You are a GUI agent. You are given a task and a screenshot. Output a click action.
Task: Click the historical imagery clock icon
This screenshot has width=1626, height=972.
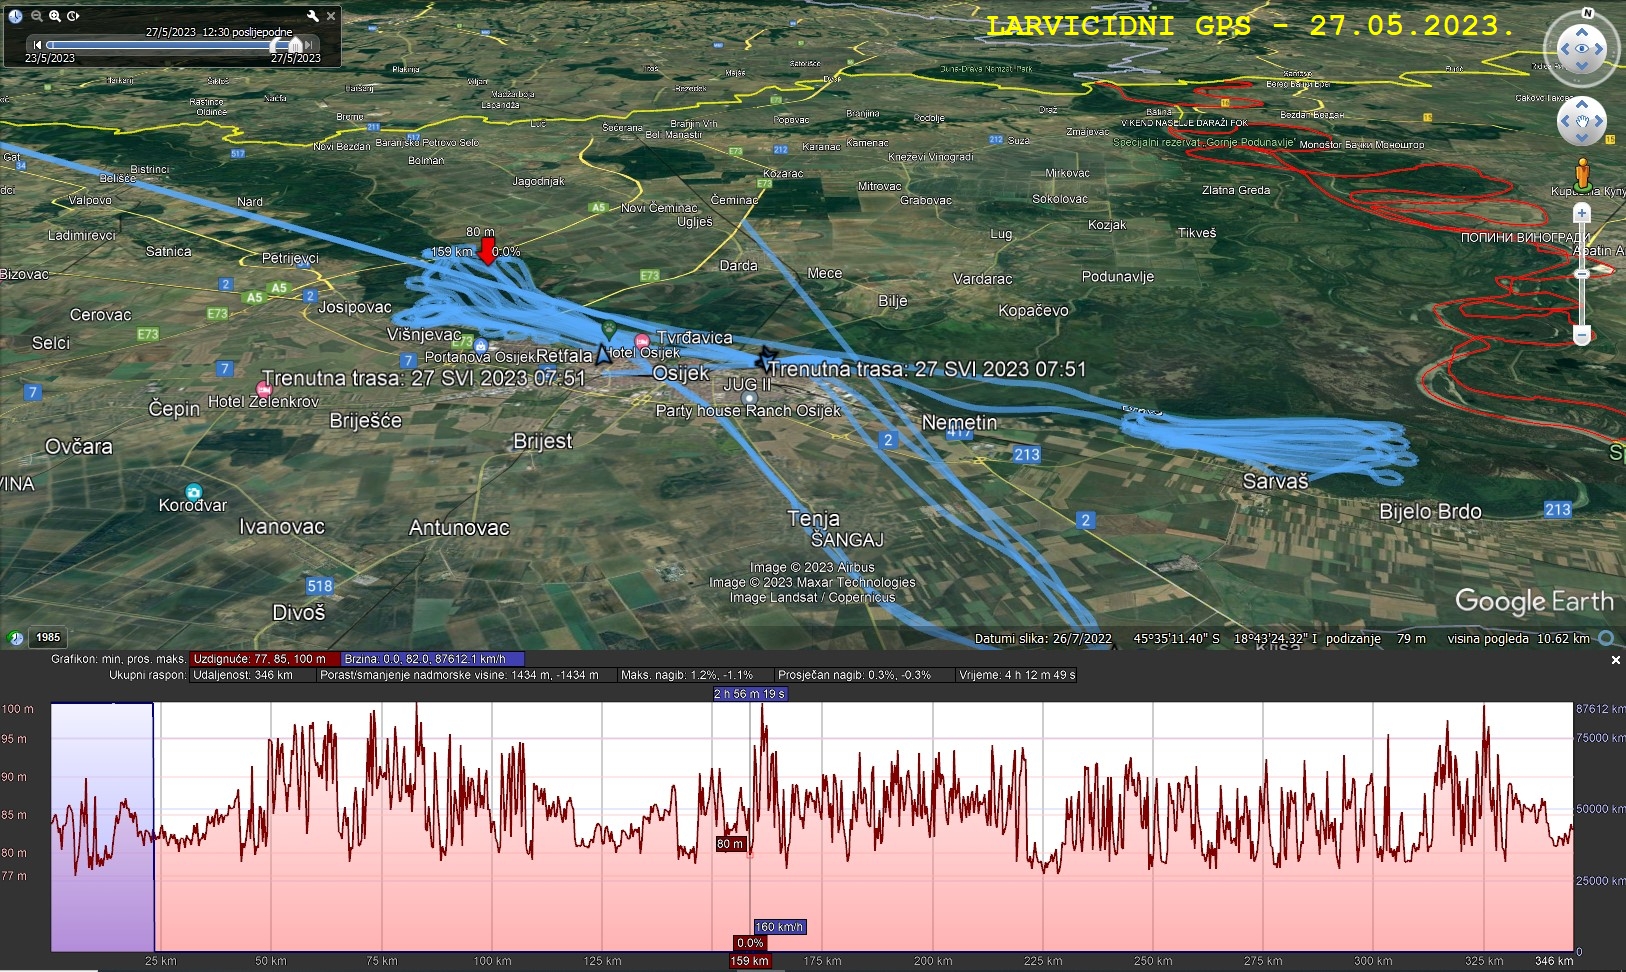click(x=15, y=16)
